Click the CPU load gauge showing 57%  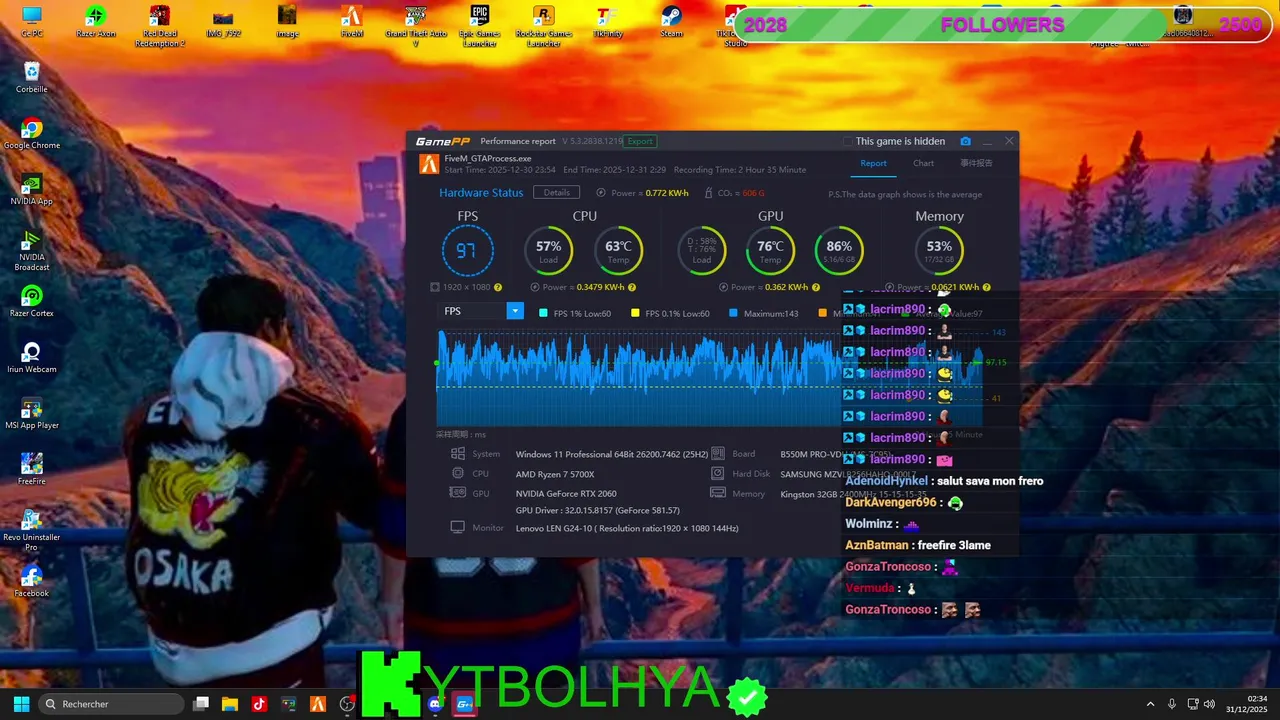point(548,250)
